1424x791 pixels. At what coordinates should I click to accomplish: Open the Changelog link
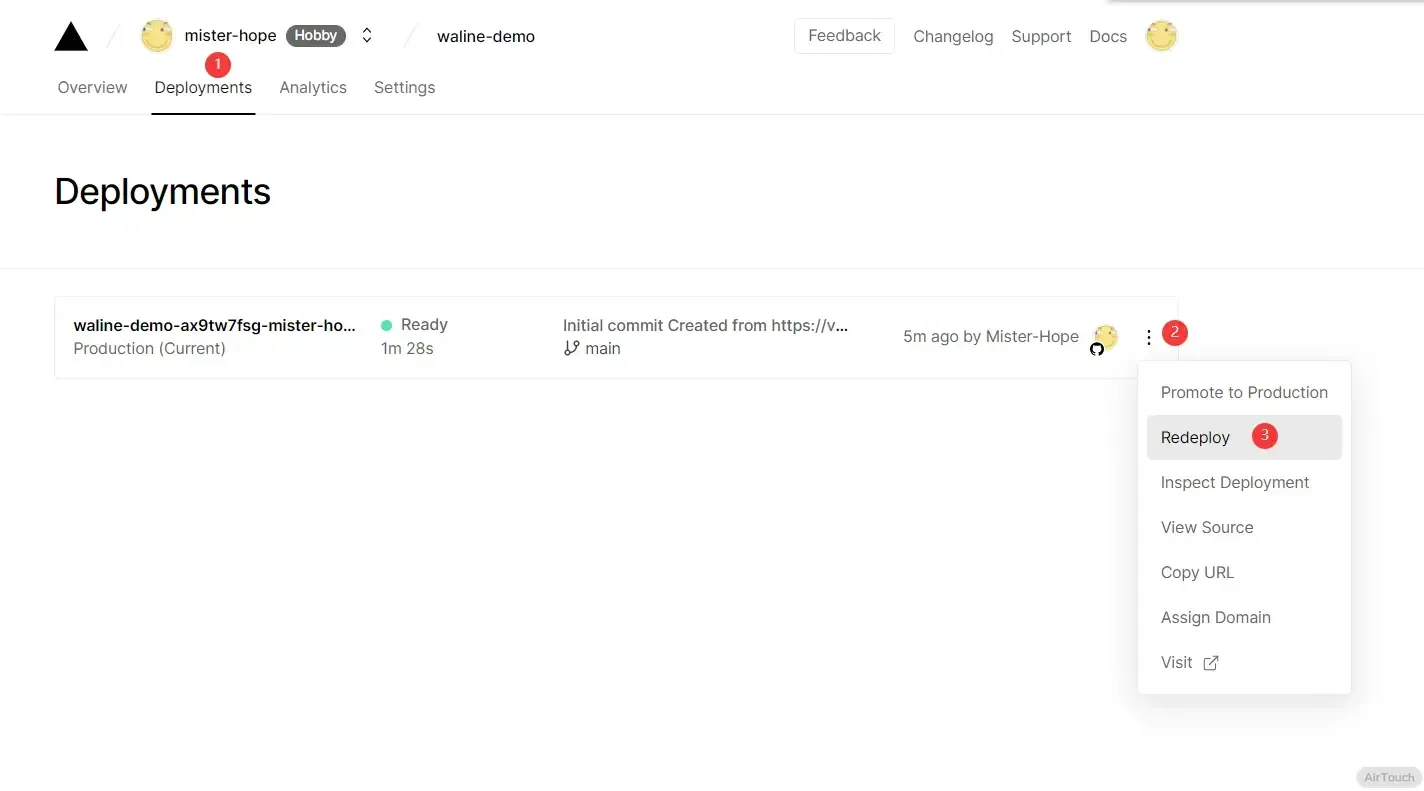[953, 37]
